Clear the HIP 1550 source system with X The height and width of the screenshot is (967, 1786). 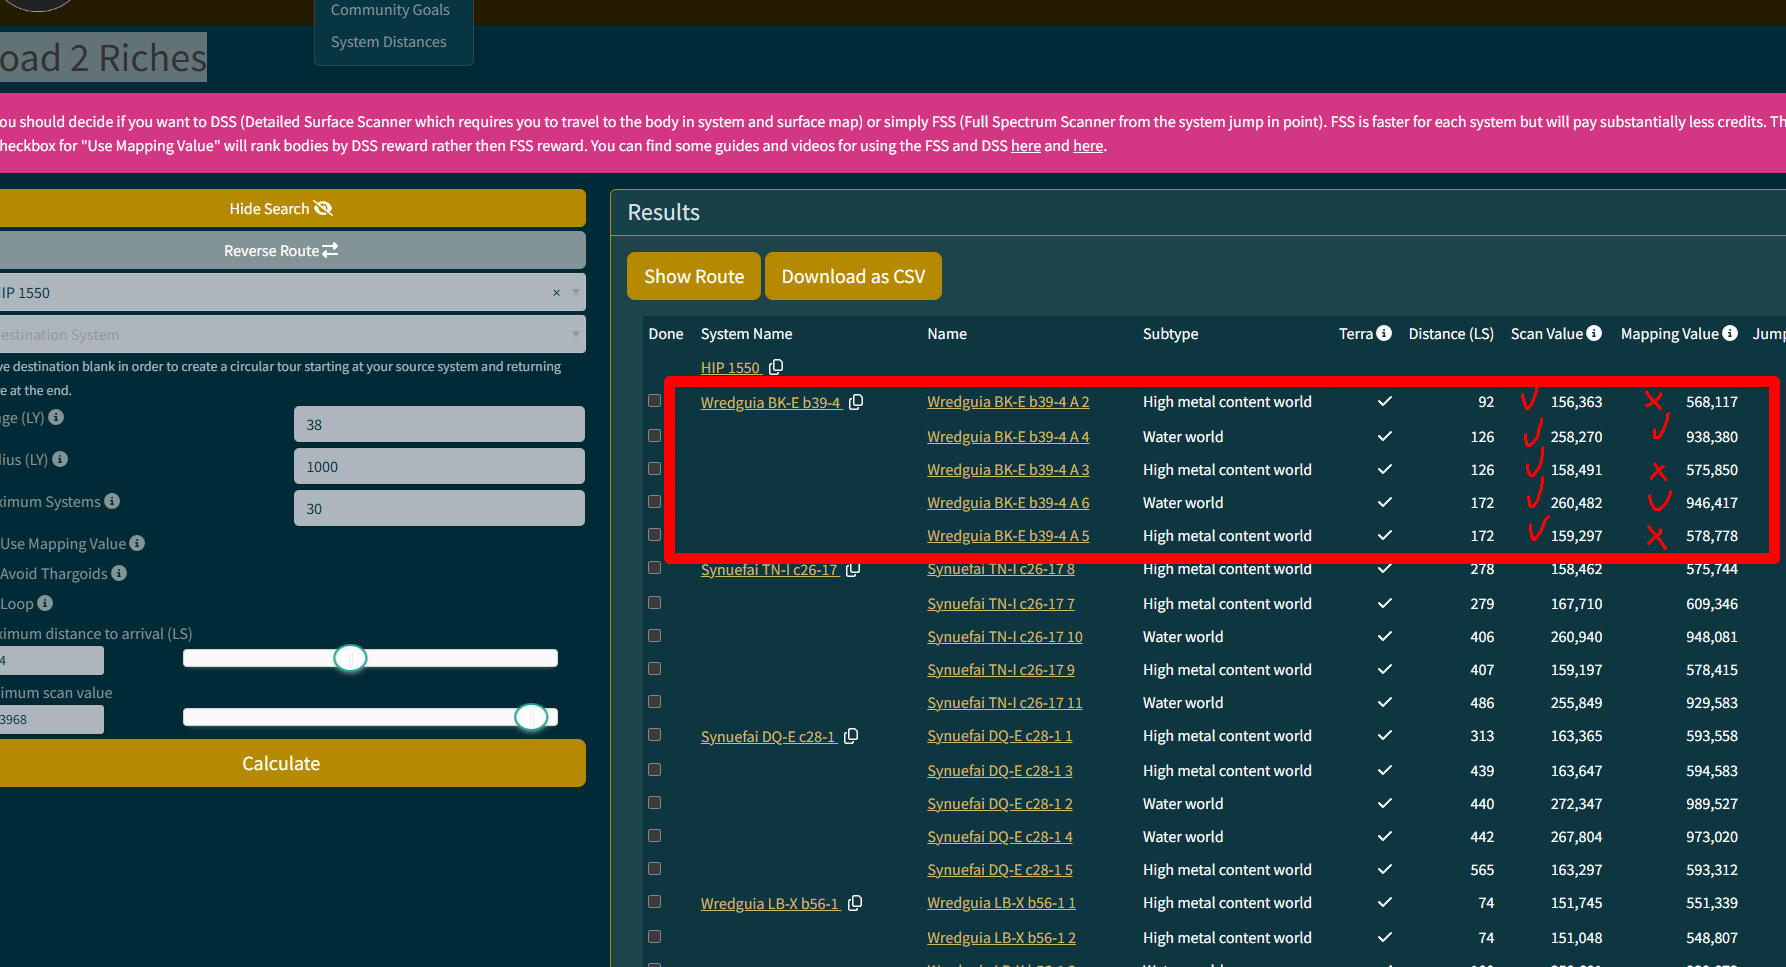[x=556, y=293]
